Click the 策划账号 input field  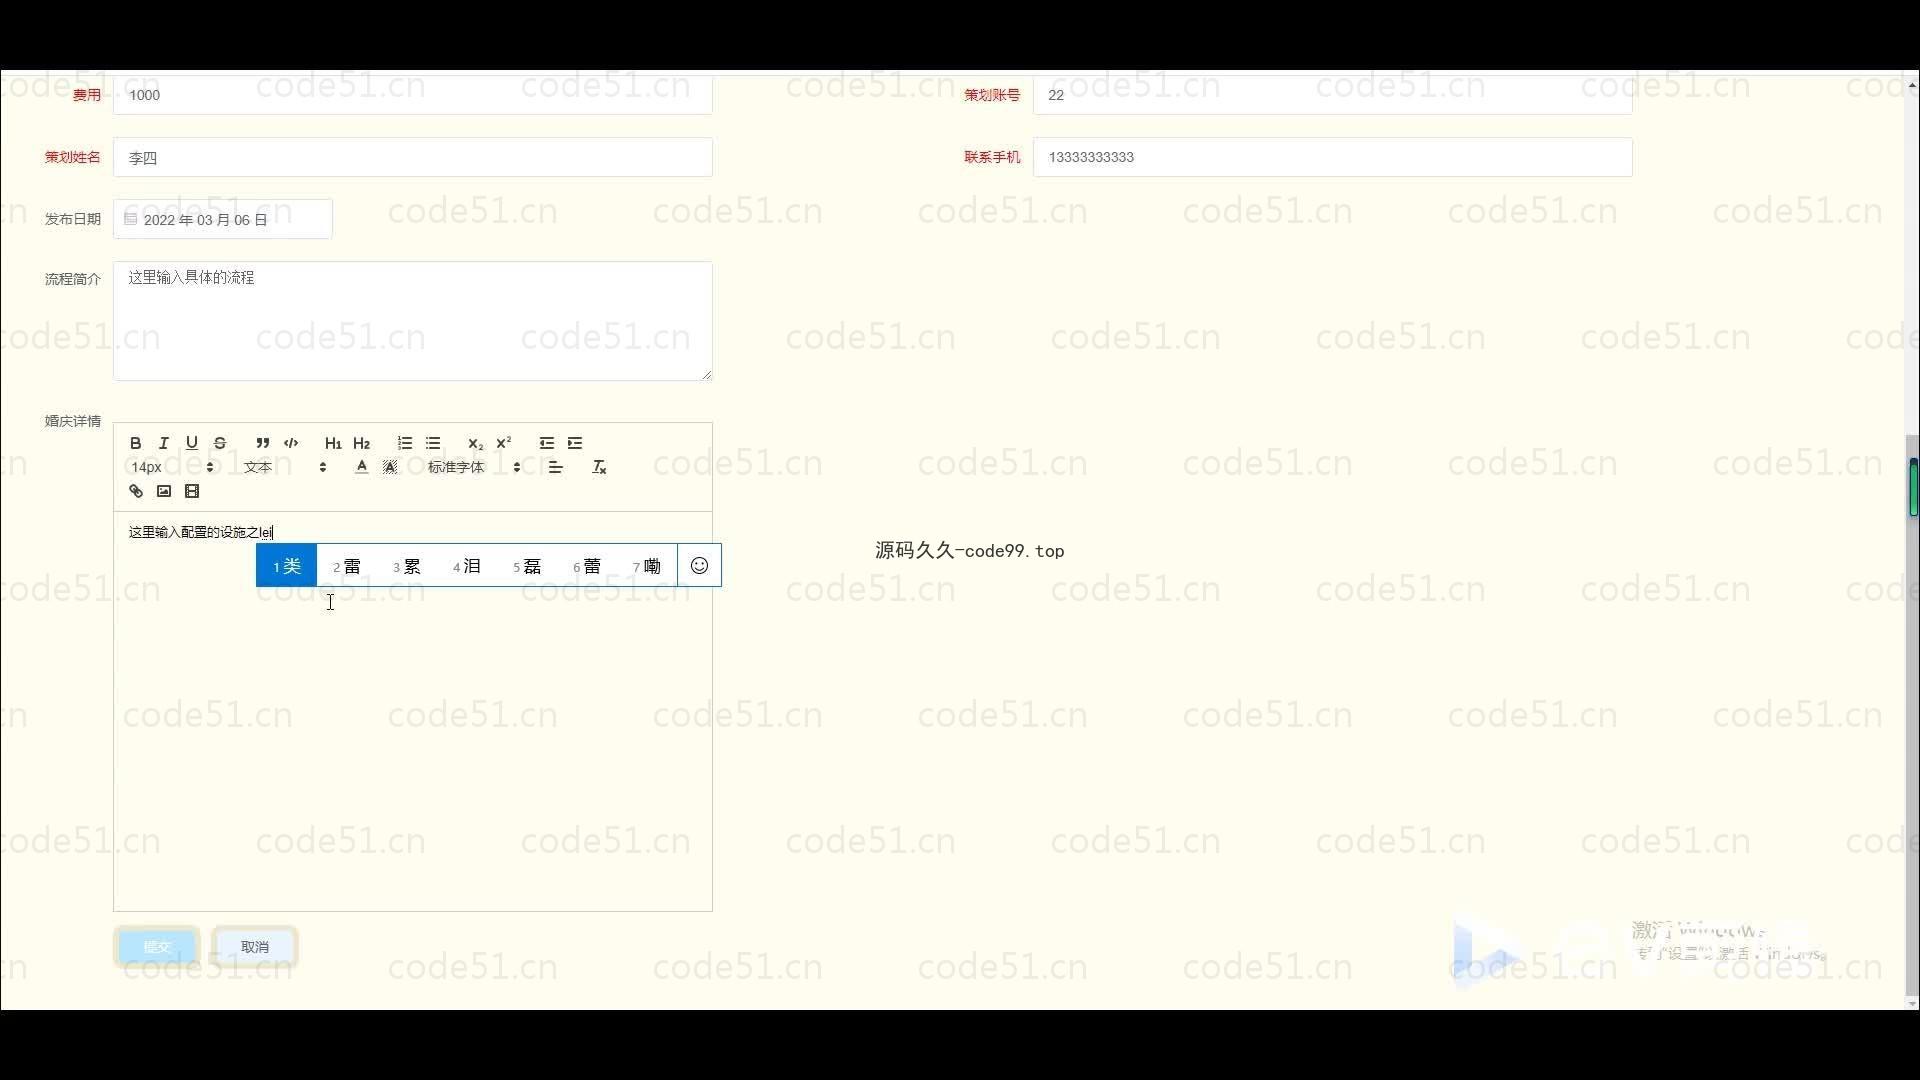(1333, 95)
